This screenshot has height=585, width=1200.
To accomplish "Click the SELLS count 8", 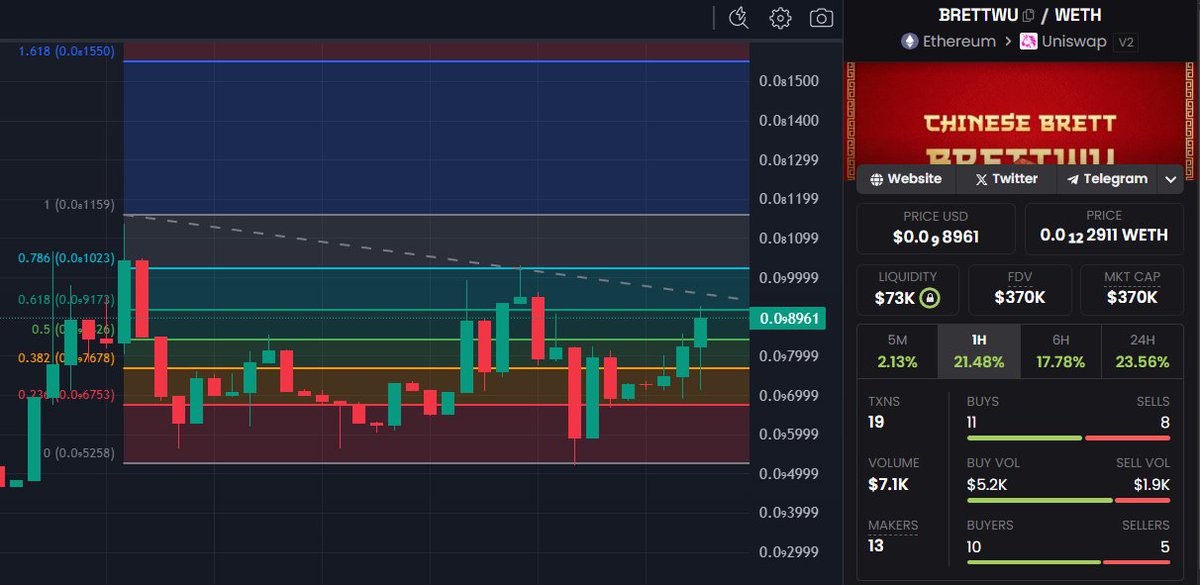I will coord(1164,422).
